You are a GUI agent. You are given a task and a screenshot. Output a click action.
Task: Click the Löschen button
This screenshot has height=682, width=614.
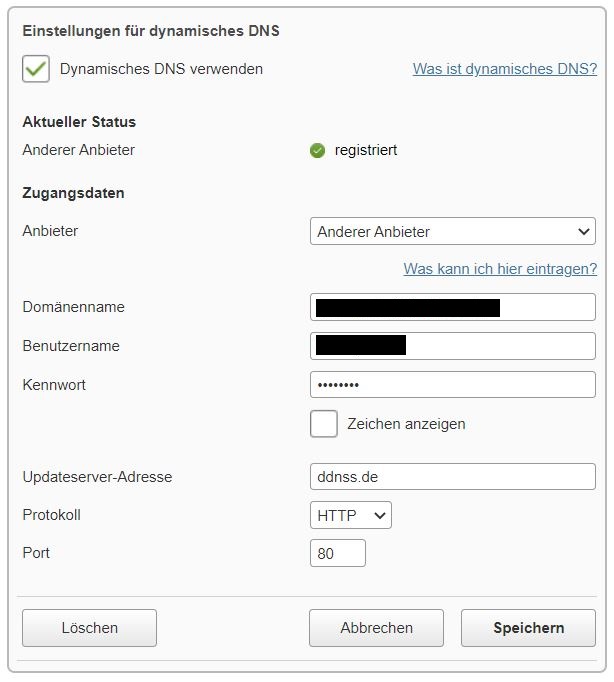(x=90, y=628)
